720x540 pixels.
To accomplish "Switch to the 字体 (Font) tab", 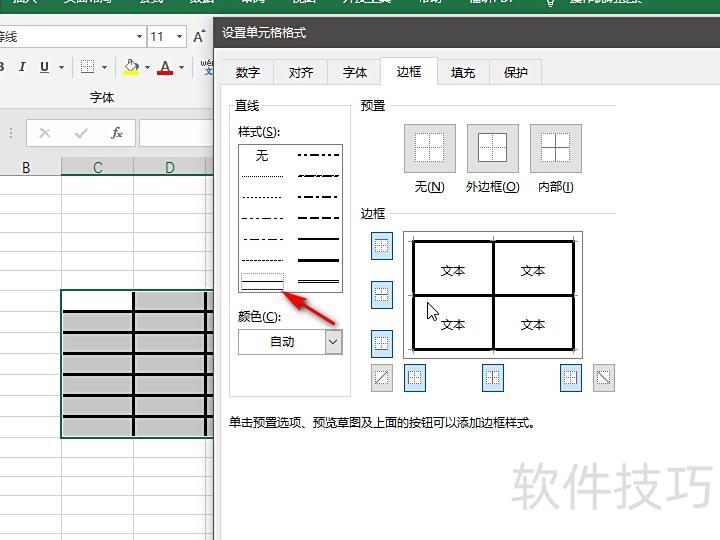I will [x=354, y=72].
